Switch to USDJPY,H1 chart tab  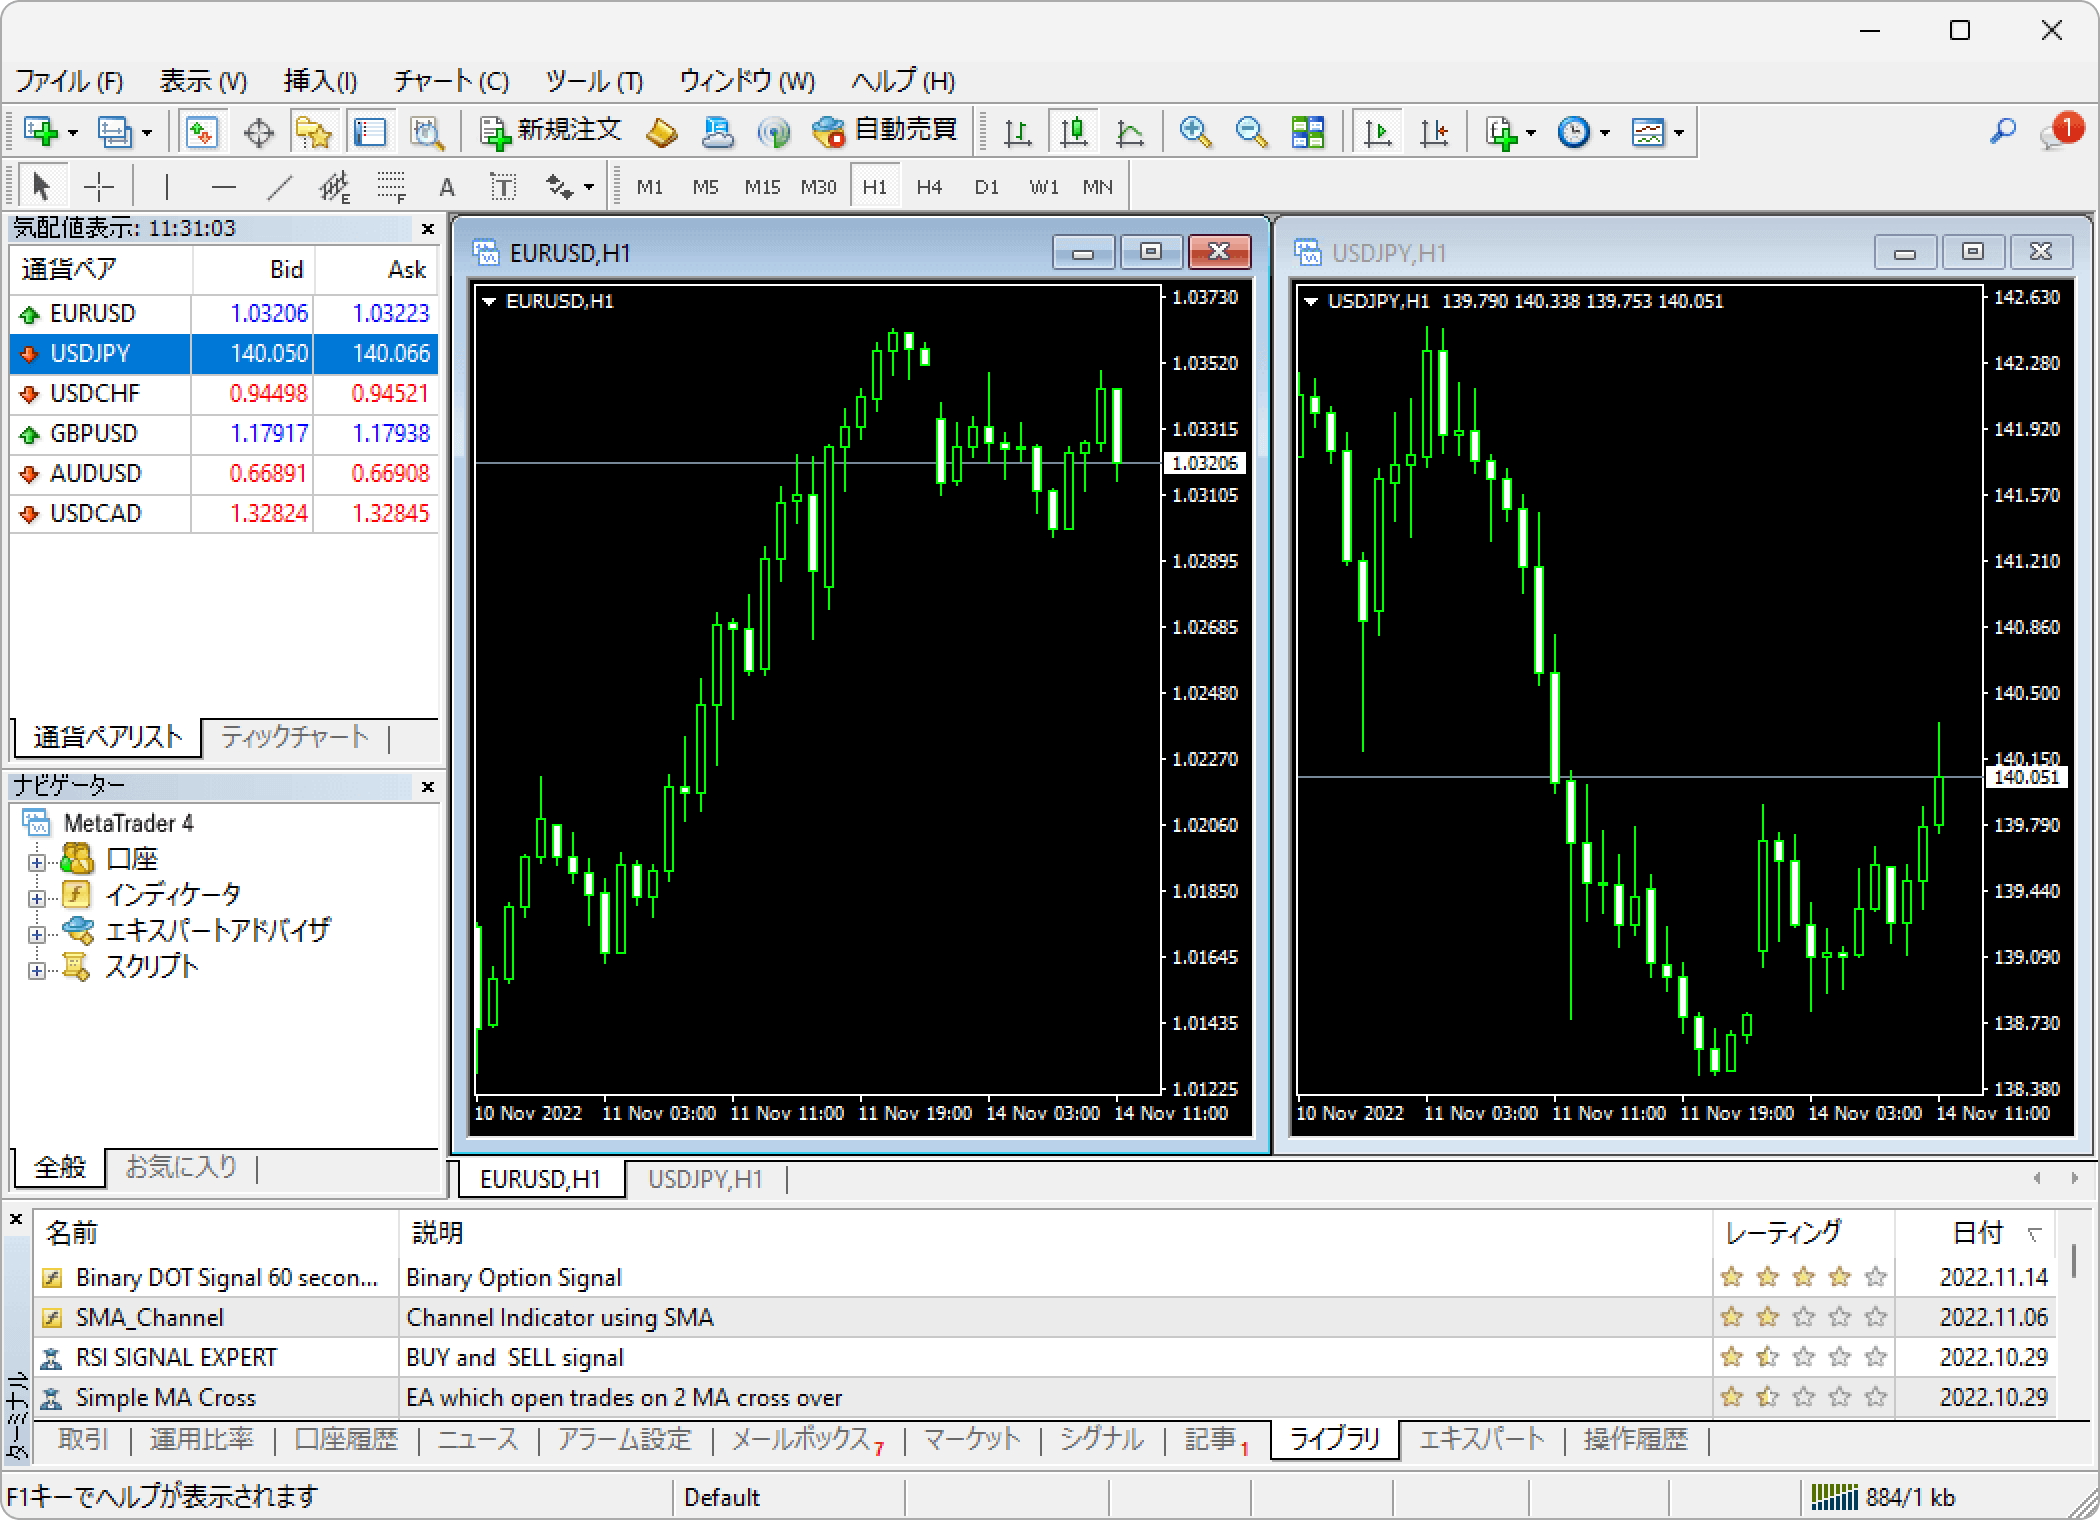click(x=705, y=1180)
